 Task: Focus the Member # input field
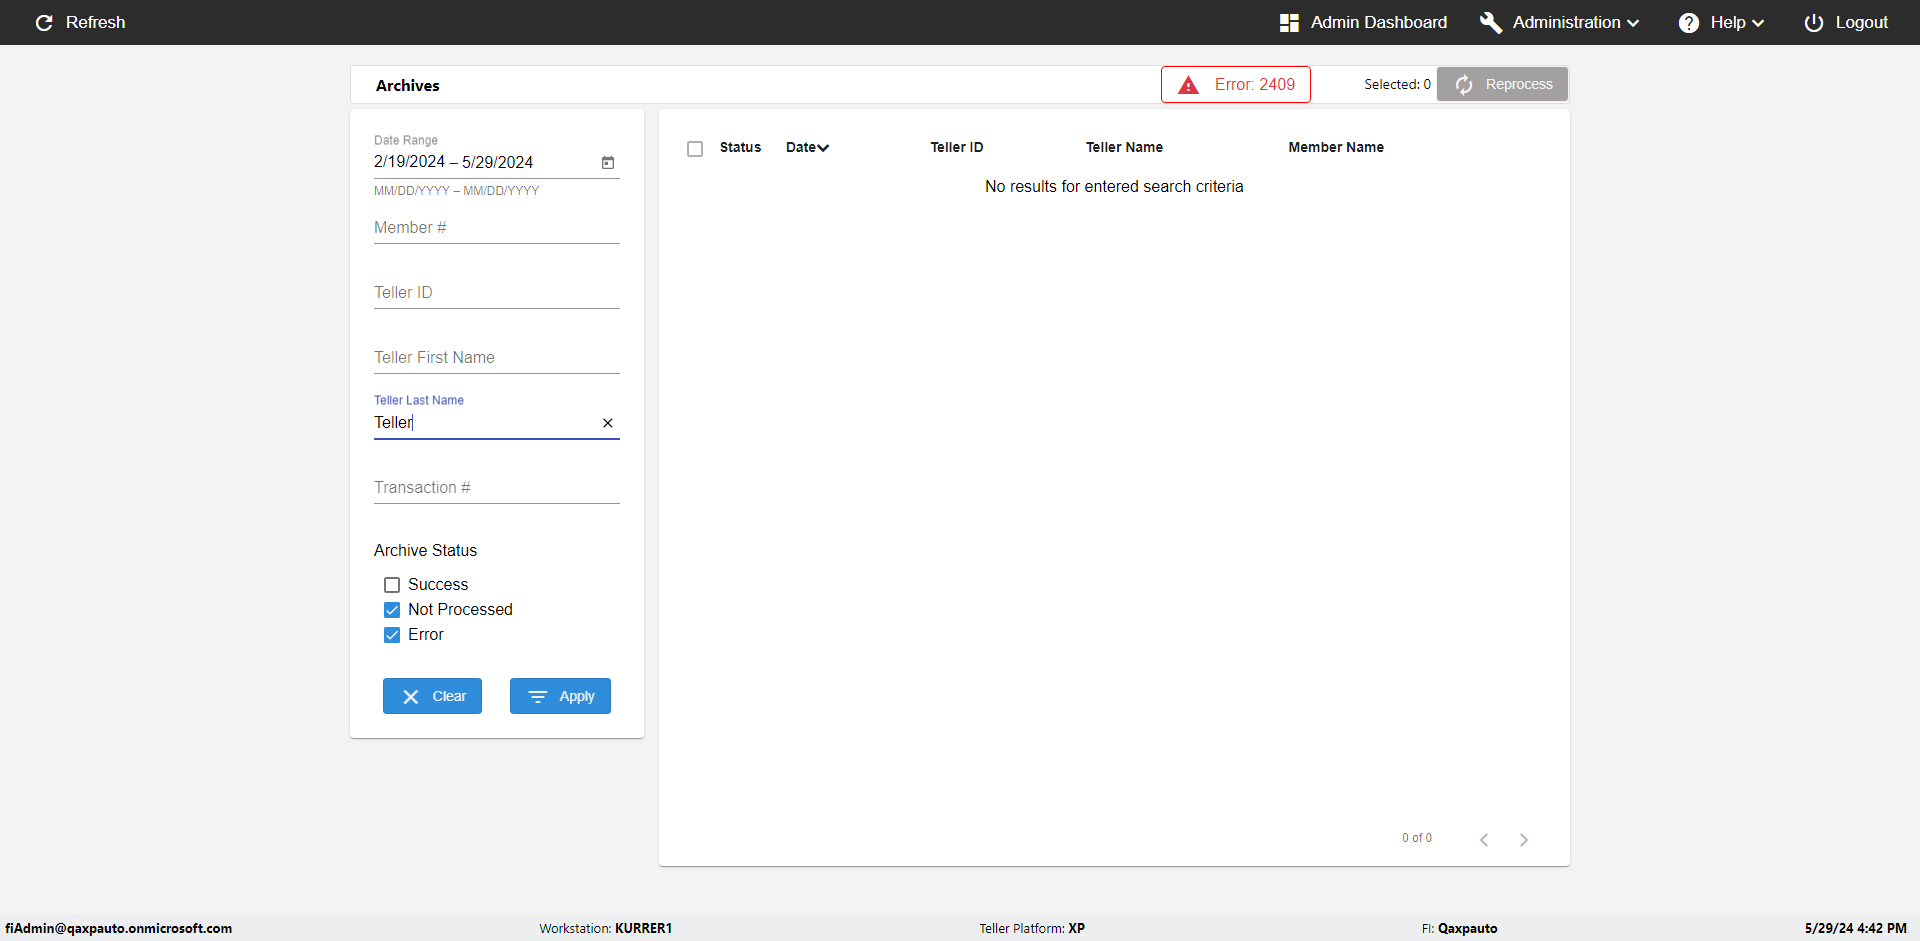[497, 228]
